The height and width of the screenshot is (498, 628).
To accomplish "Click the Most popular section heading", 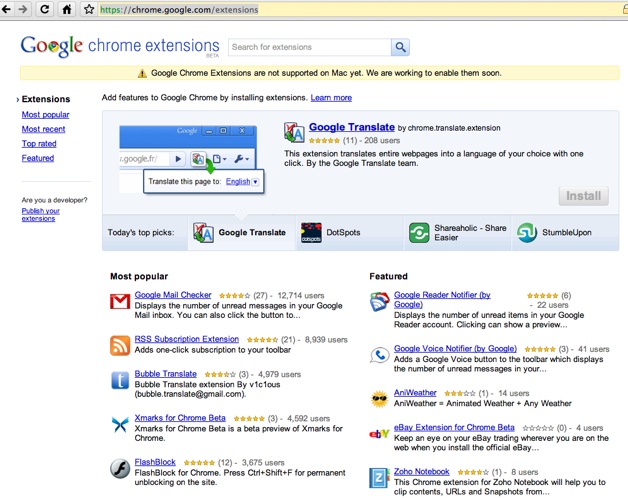I will pos(139,276).
